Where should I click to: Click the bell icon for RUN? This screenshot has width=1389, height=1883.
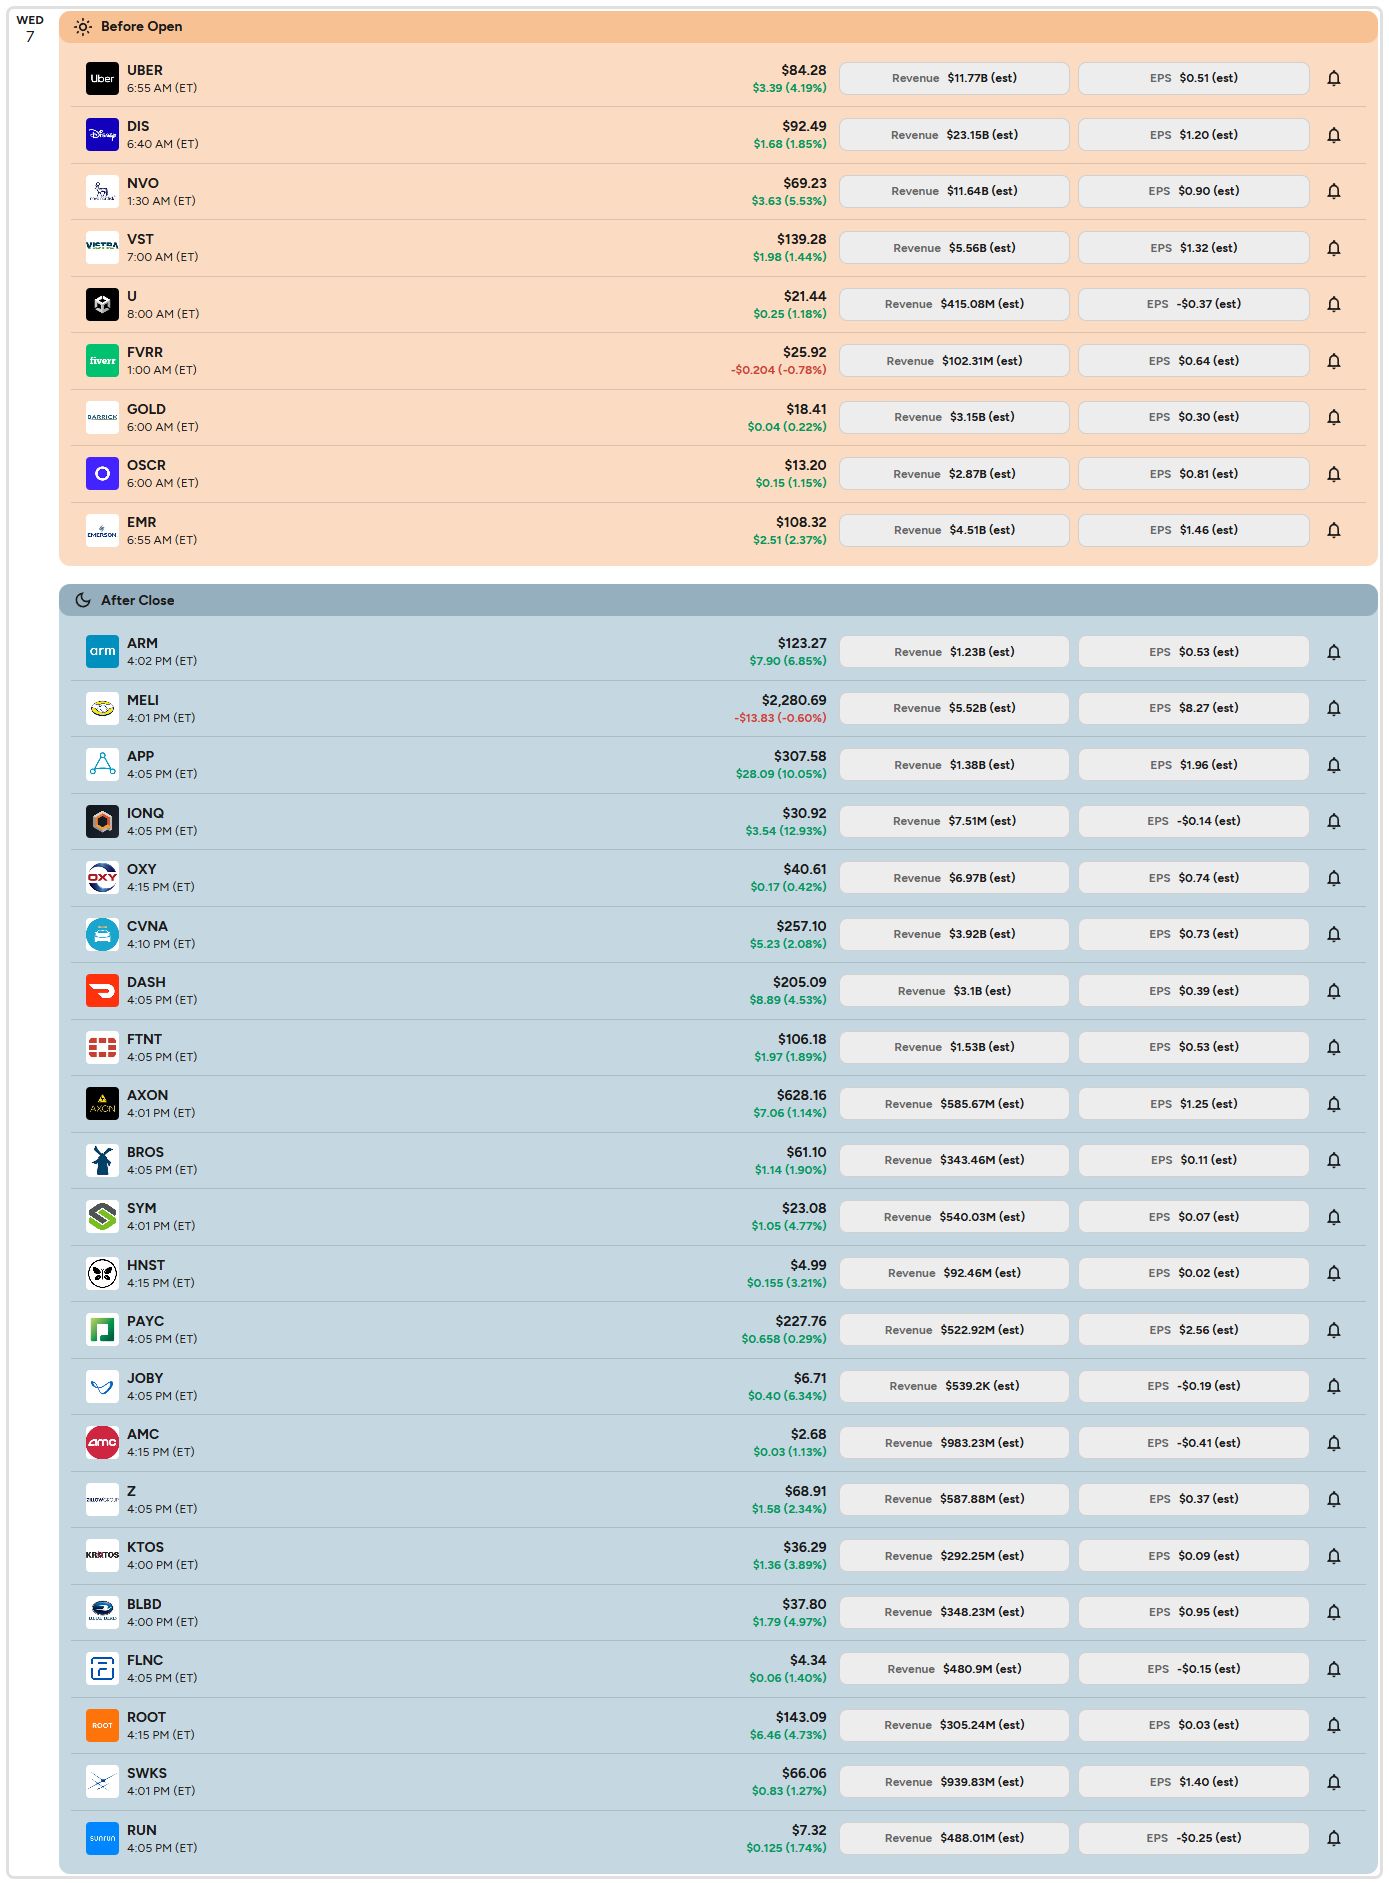pyautogui.click(x=1333, y=1838)
